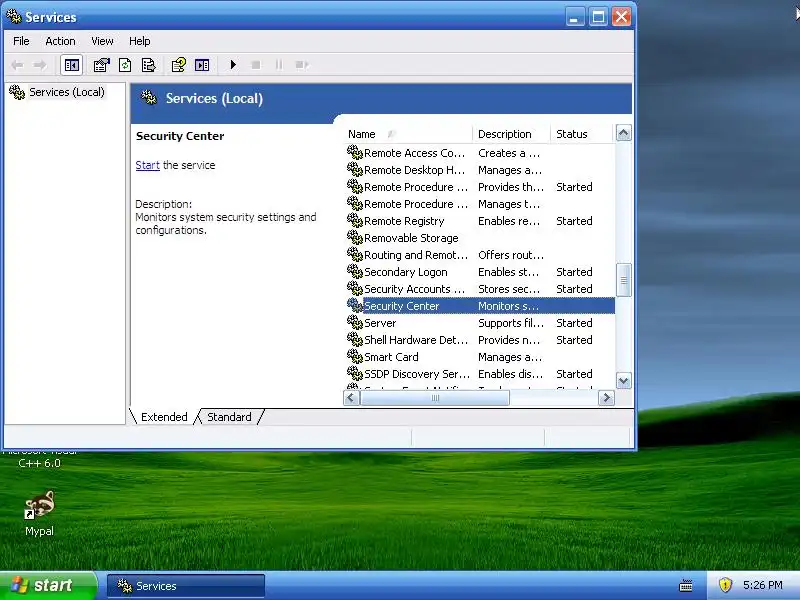The image size is (800, 600).
Task: Click horizontal scrollbar right arrow
Action: click(x=606, y=398)
